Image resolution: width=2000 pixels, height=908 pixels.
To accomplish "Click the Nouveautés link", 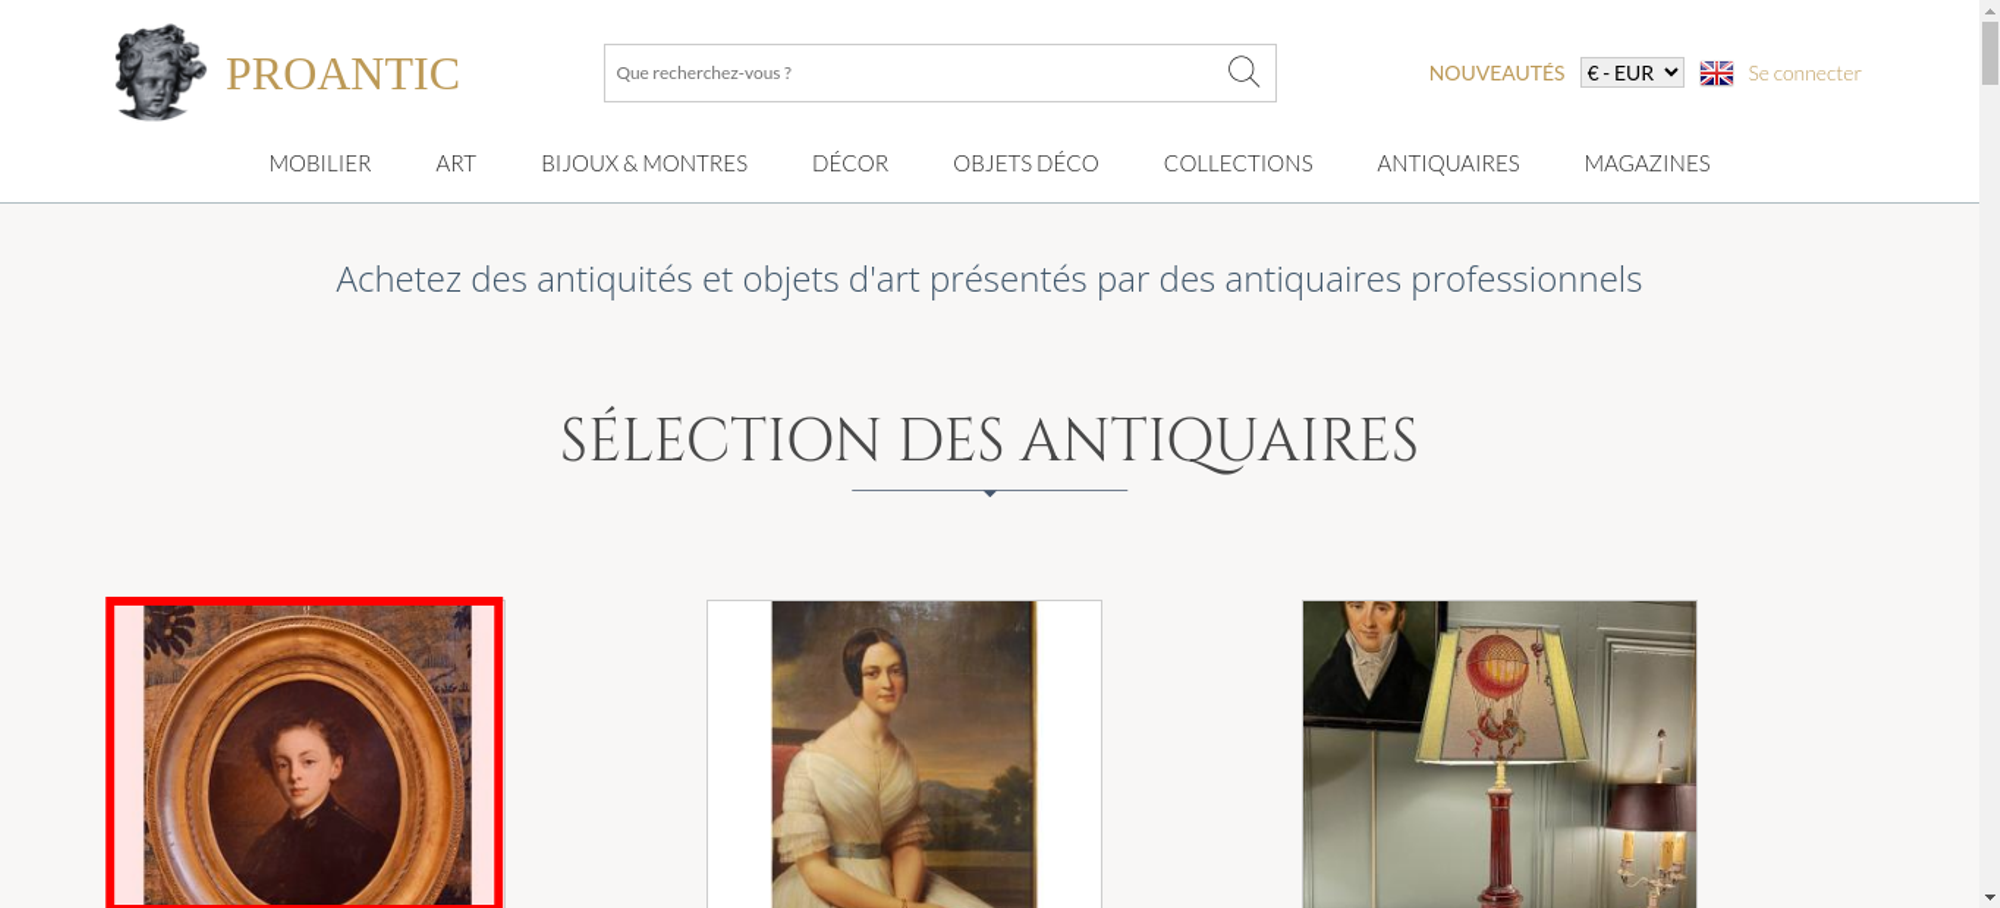I will 1496,73.
